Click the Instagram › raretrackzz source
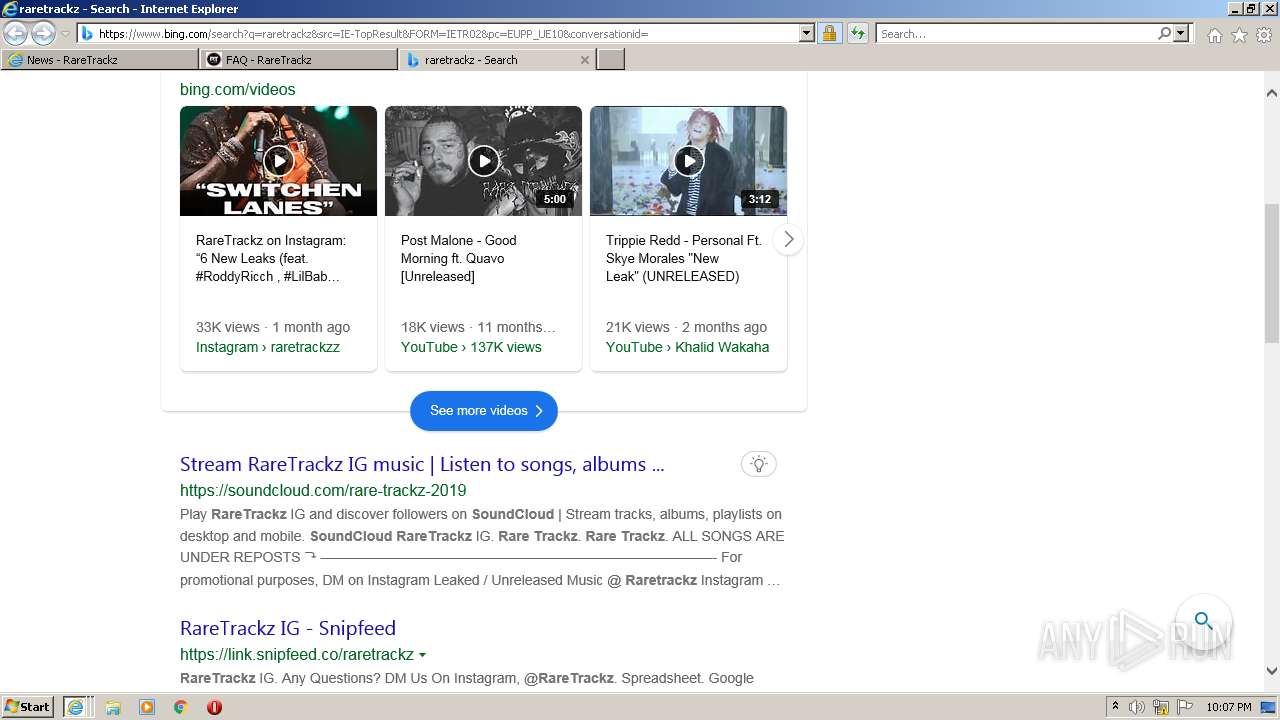Screen dimensions: 1280x720 tap(268, 347)
